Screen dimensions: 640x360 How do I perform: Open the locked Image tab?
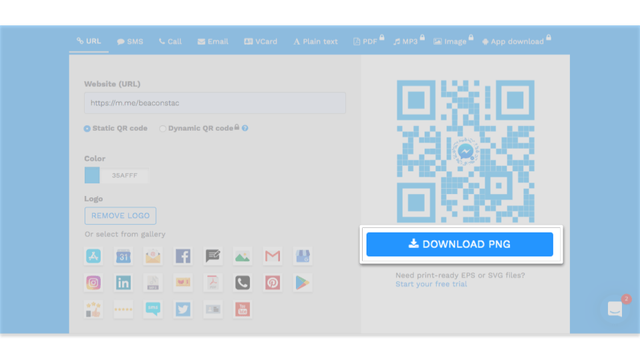pyautogui.click(x=453, y=41)
